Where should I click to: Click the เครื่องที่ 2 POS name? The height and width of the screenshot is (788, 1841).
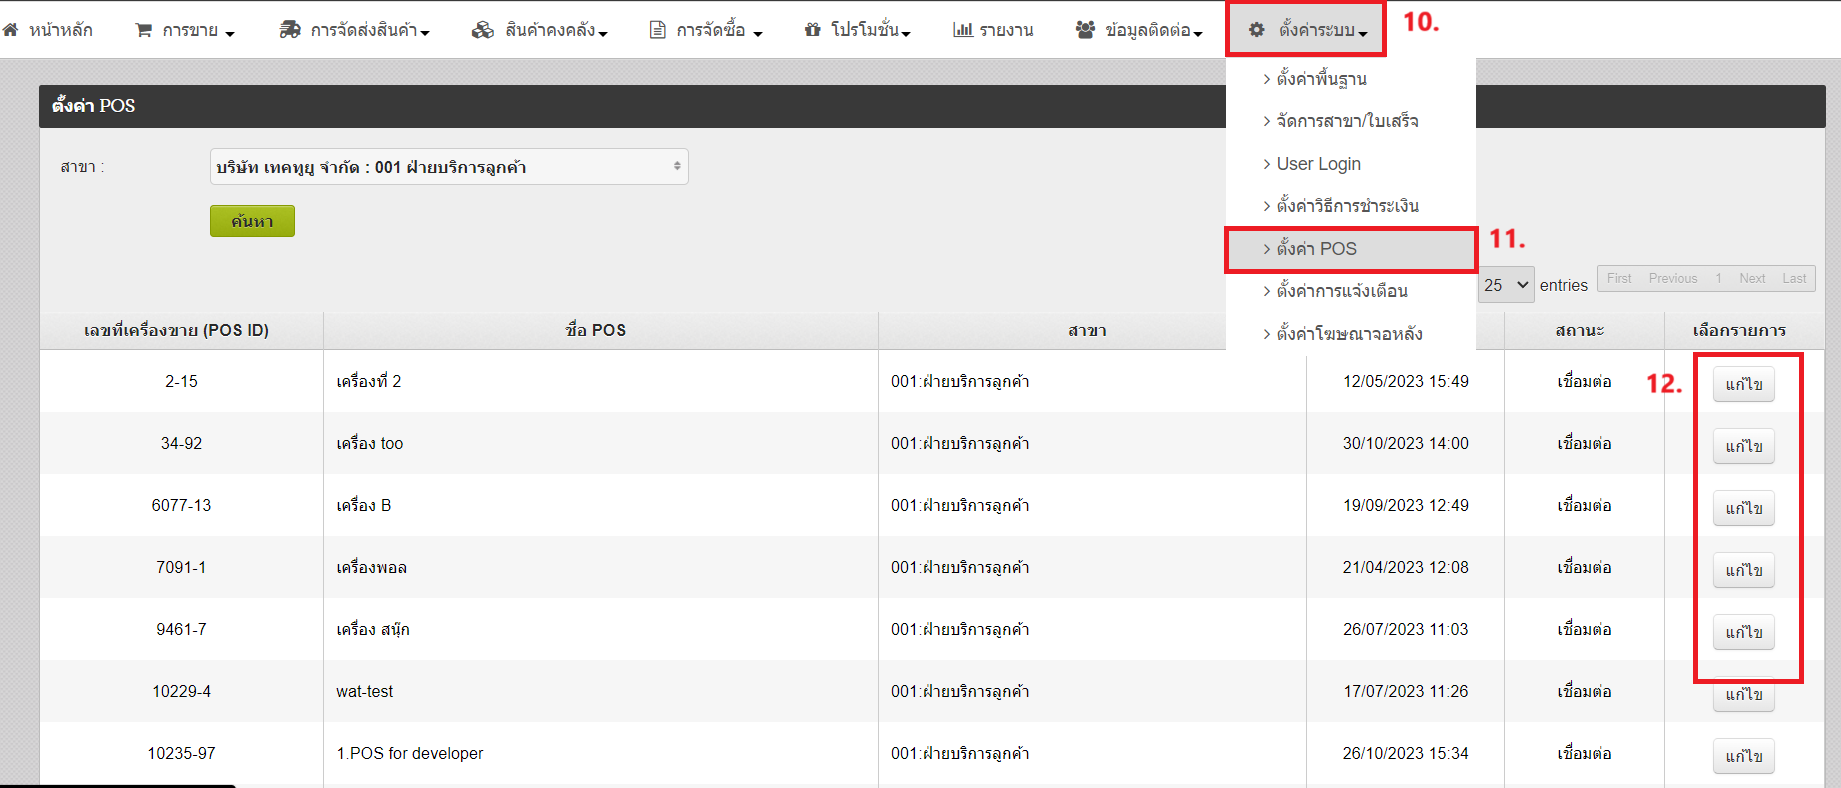pyautogui.click(x=369, y=381)
